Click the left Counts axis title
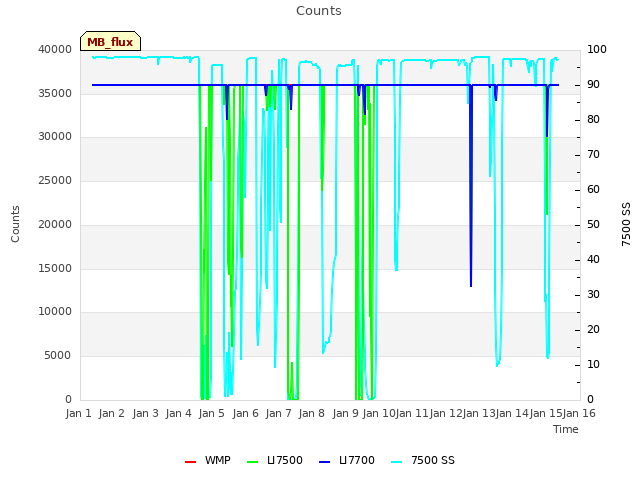 [15, 224]
